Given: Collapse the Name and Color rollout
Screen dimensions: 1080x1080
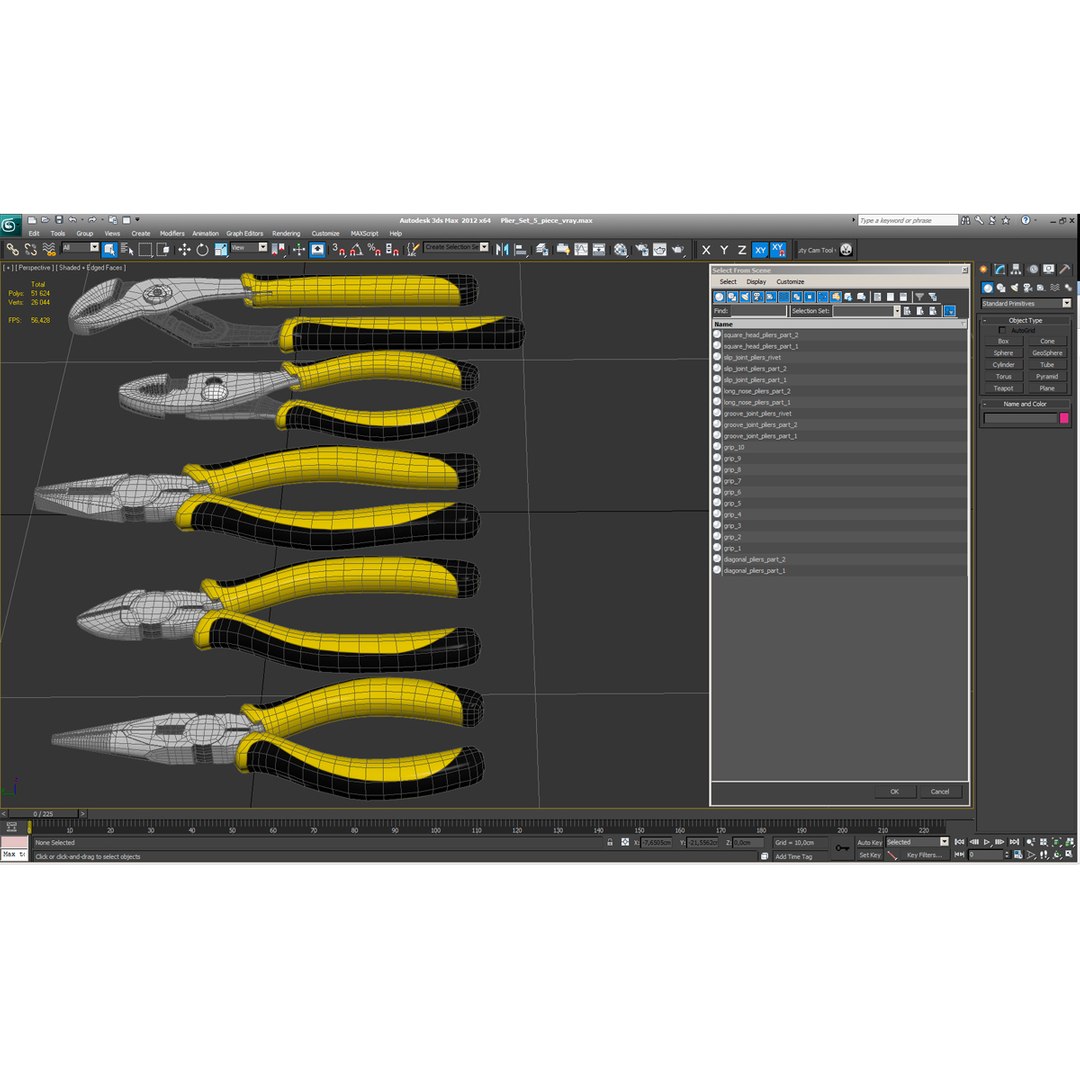Looking at the screenshot, I should click(x=1025, y=404).
